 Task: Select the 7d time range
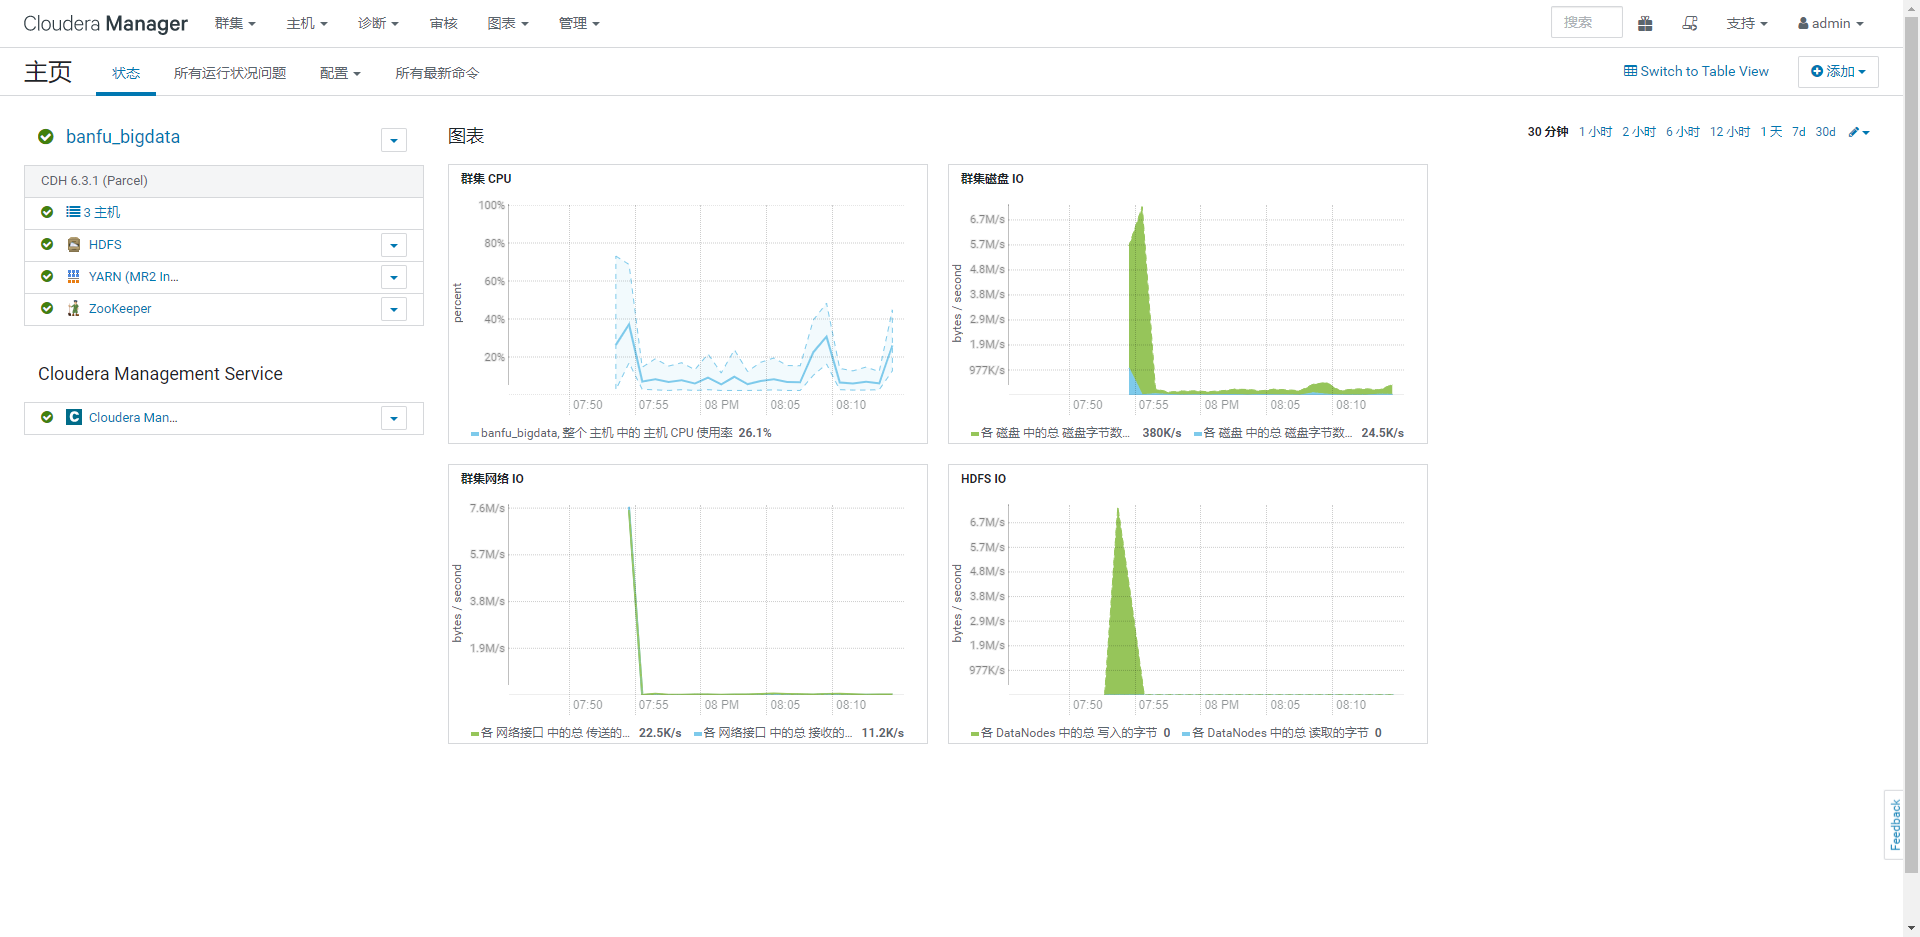tap(1798, 132)
